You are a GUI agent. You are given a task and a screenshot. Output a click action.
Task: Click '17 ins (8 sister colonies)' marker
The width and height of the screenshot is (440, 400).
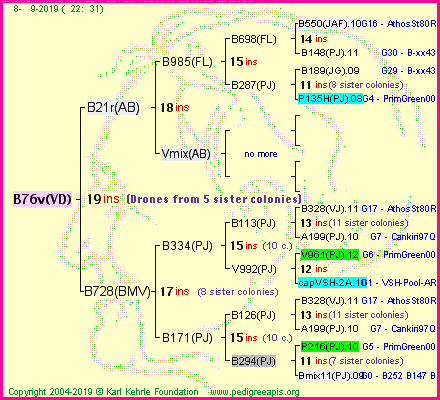pyautogui.click(x=219, y=292)
